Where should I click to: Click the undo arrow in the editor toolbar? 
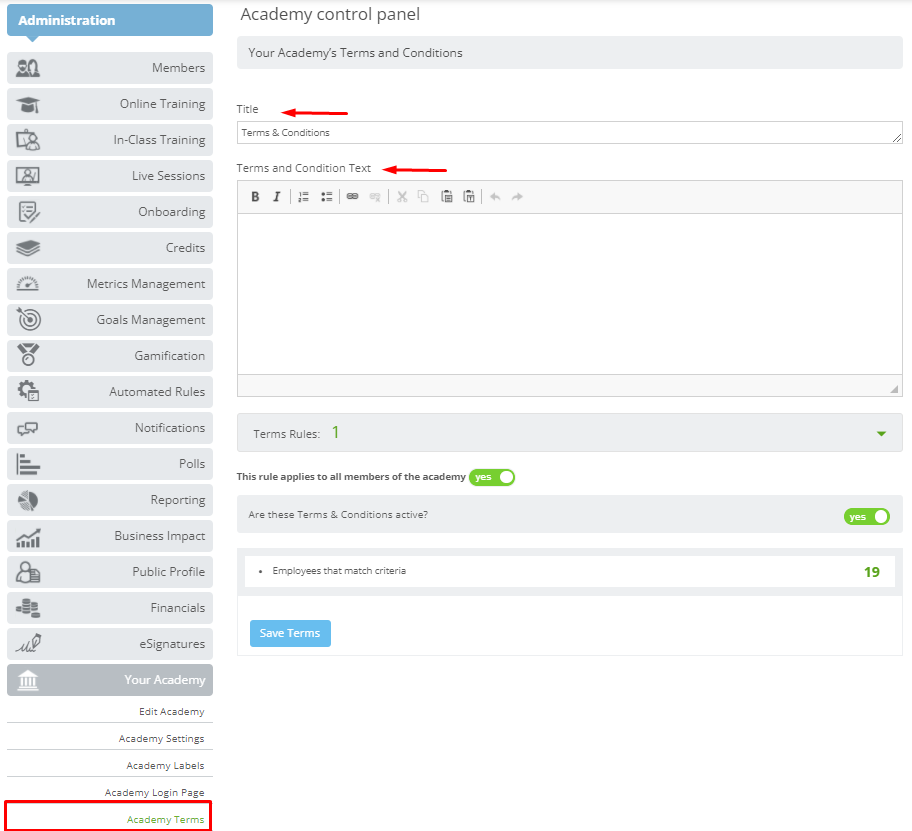click(495, 197)
